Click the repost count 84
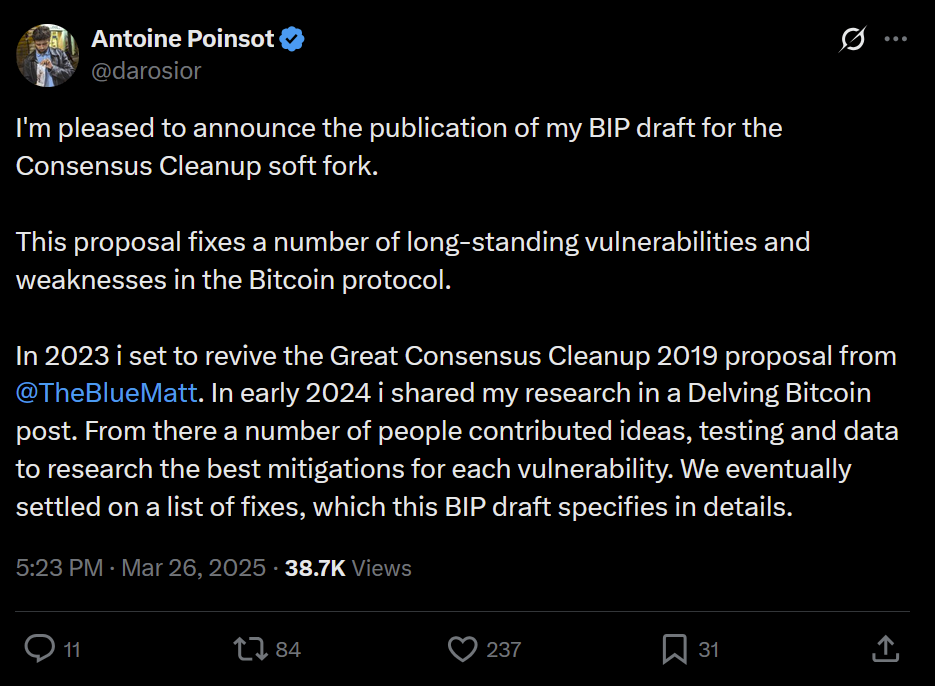 coord(288,650)
